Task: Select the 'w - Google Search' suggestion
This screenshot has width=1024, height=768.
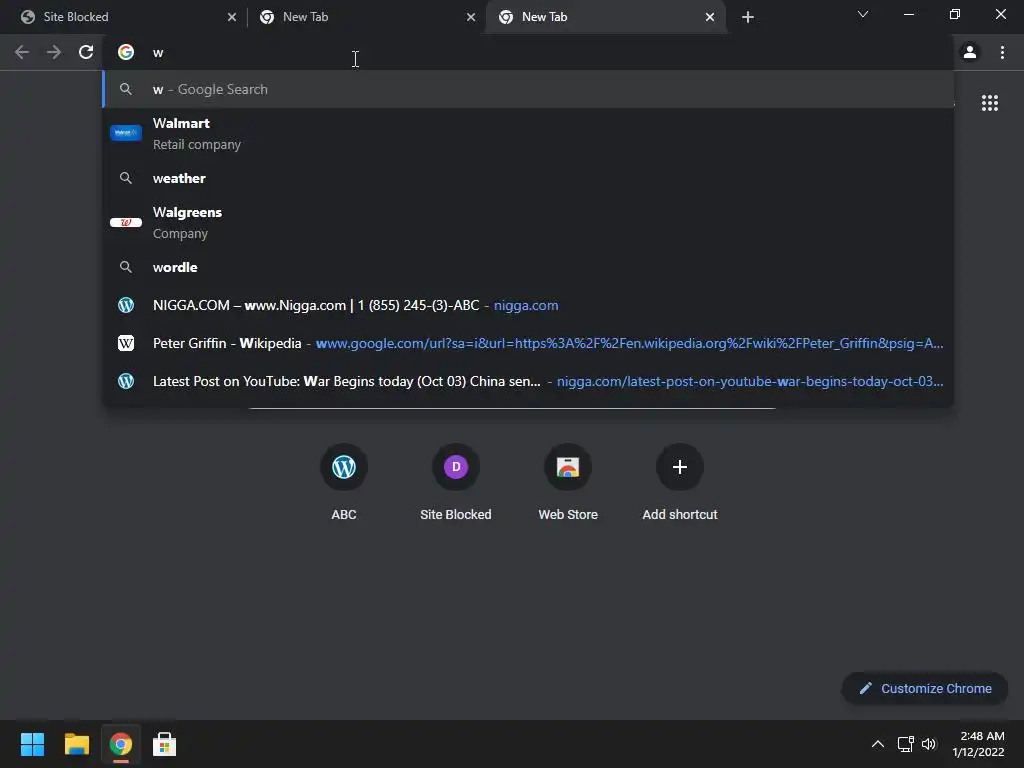Action: [x=528, y=89]
